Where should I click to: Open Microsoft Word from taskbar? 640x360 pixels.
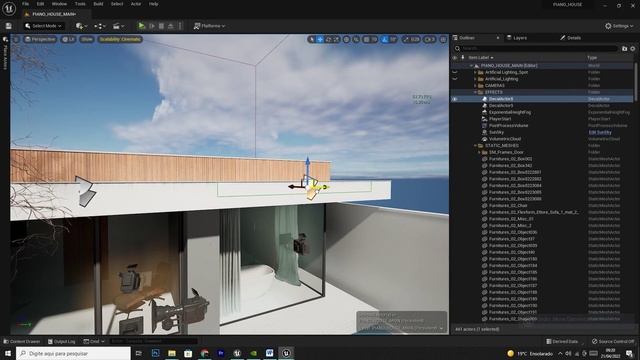[269, 353]
